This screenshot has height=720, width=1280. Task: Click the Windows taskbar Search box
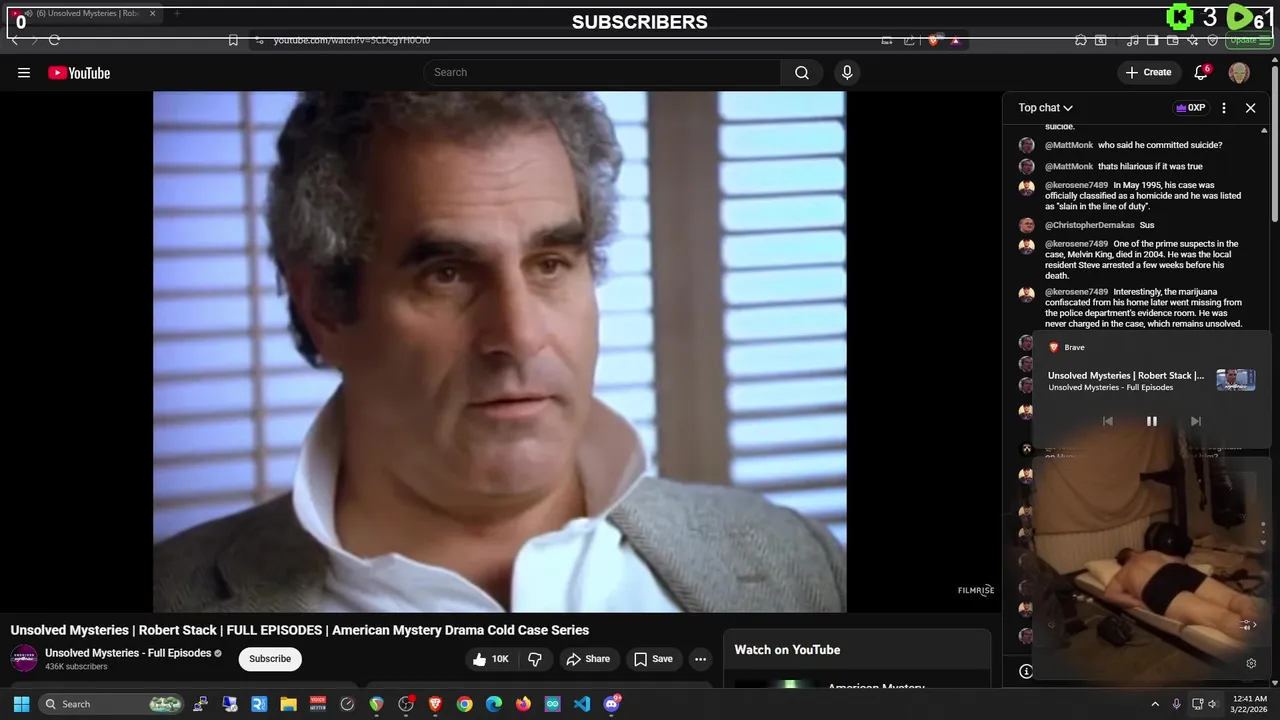111,704
